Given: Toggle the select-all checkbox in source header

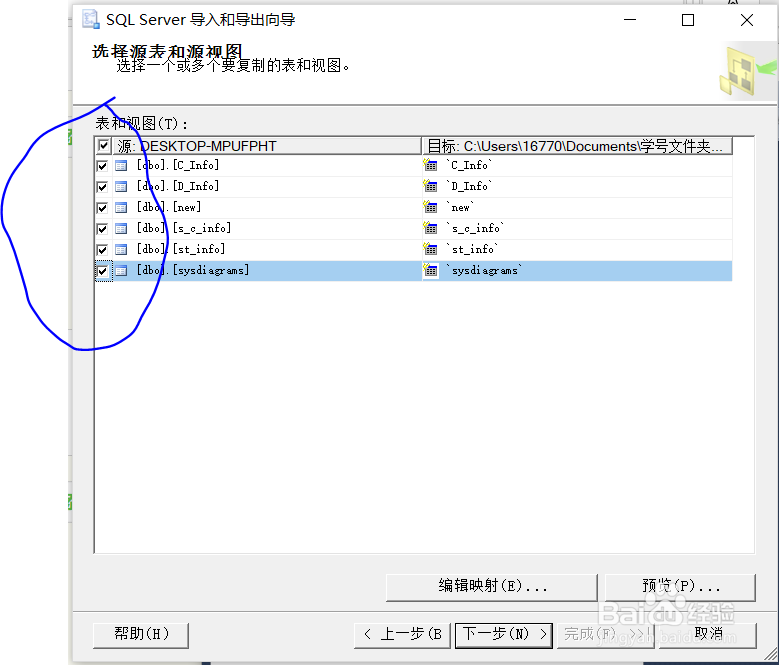Looking at the screenshot, I should pos(103,146).
